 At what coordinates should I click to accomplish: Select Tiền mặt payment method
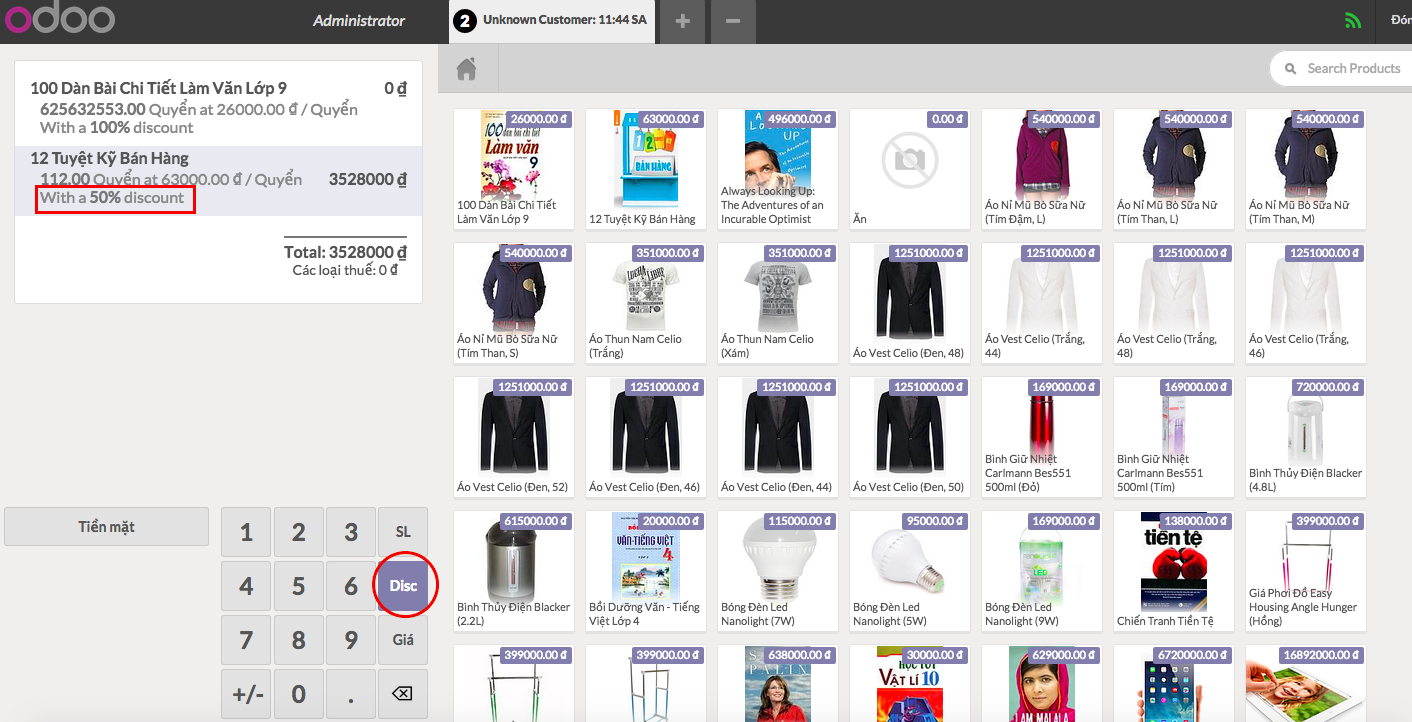point(106,527)
